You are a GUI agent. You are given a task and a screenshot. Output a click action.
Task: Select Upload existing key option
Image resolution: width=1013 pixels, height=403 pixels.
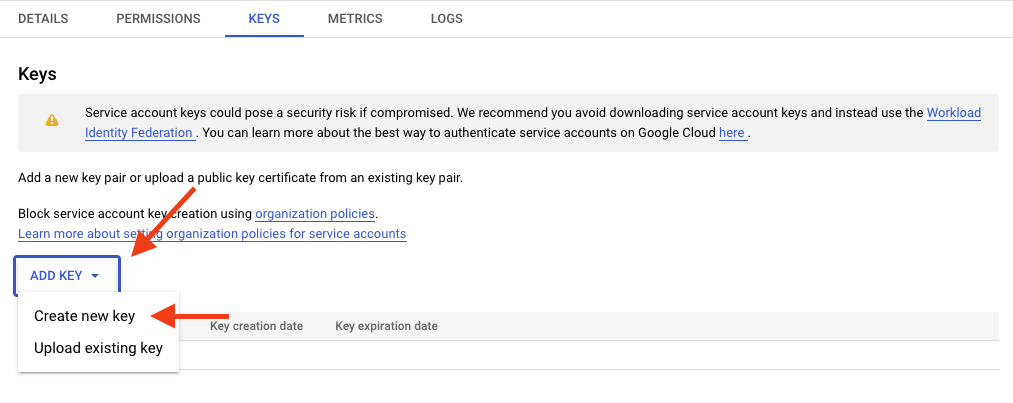(x=98, y=348)
